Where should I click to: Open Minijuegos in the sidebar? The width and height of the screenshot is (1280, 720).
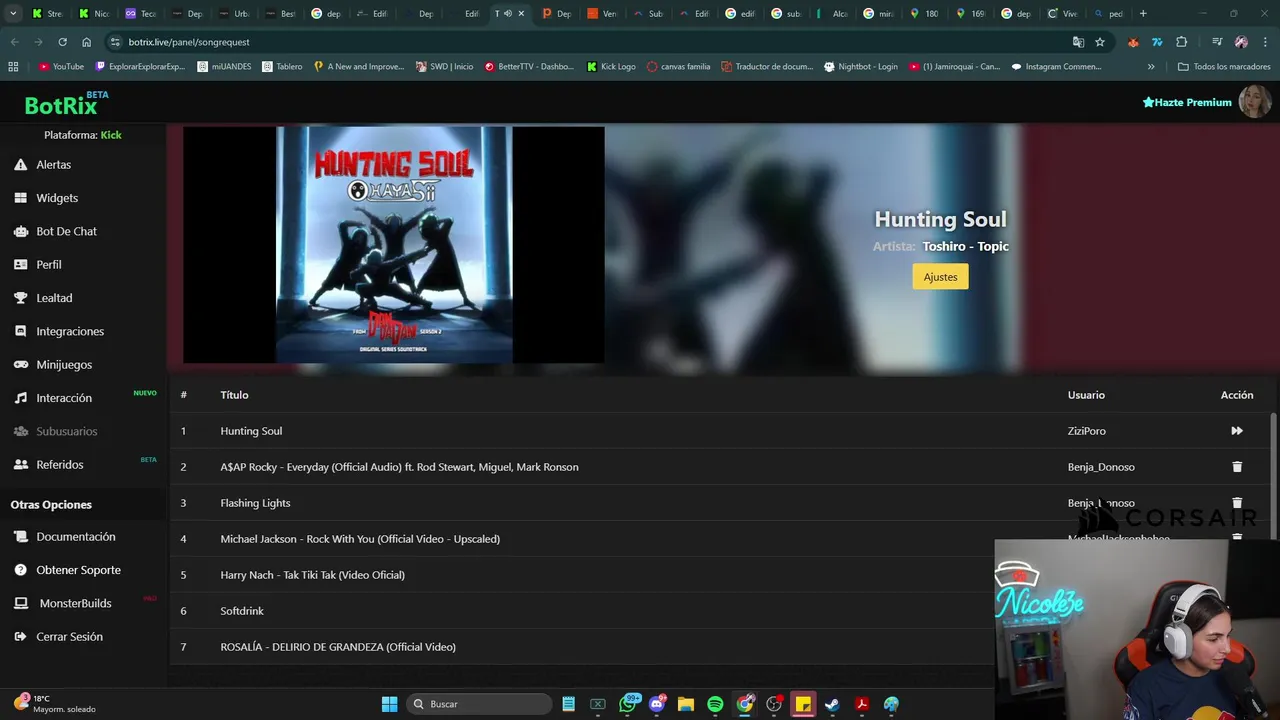click(64, 364)
